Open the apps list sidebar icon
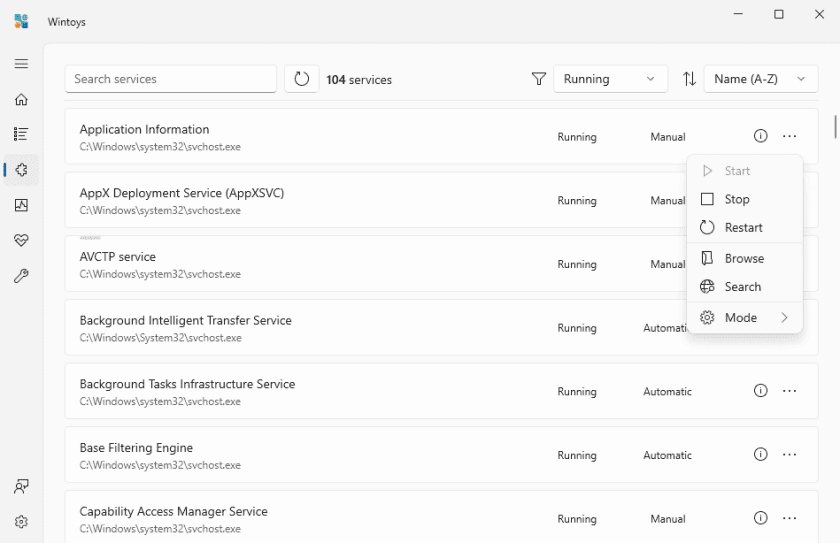This screenshot has height=543, width=840. [21, 134]
